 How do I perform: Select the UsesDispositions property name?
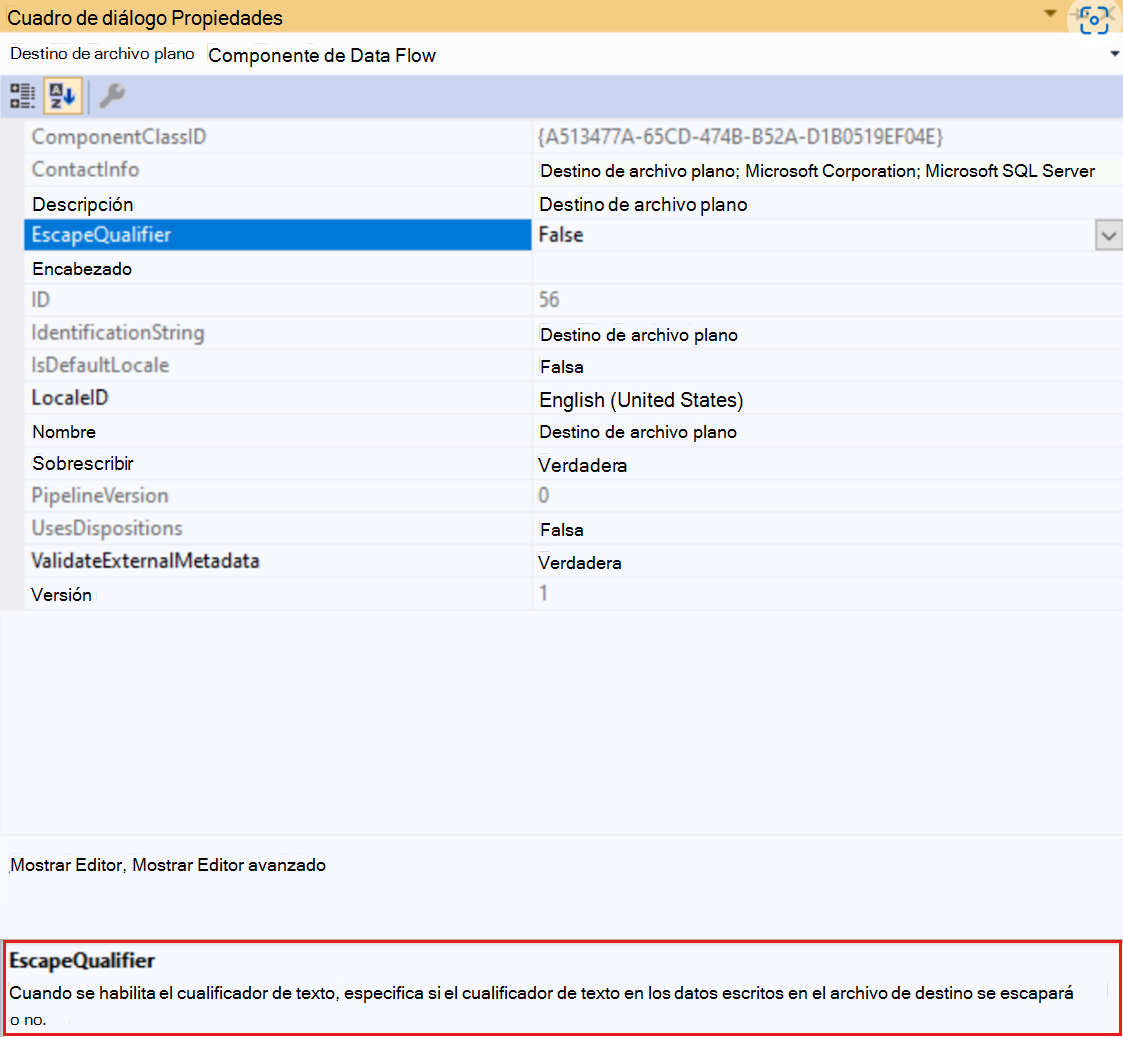(x=107, y=529)
